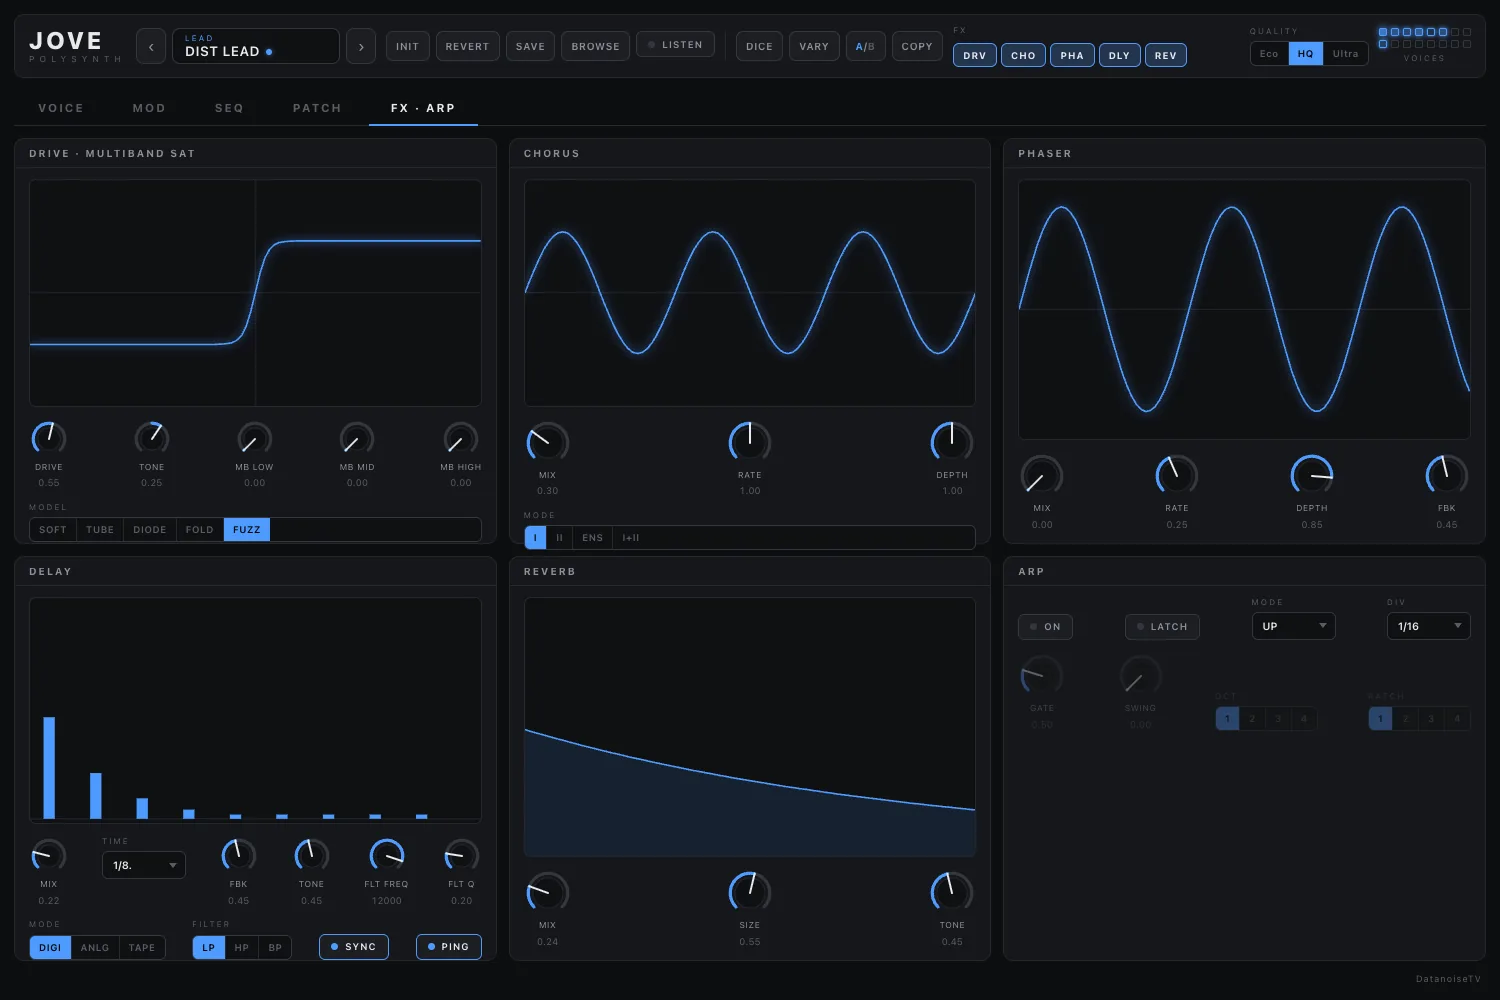Turn the reverb MIX knob

coord(547,892)
